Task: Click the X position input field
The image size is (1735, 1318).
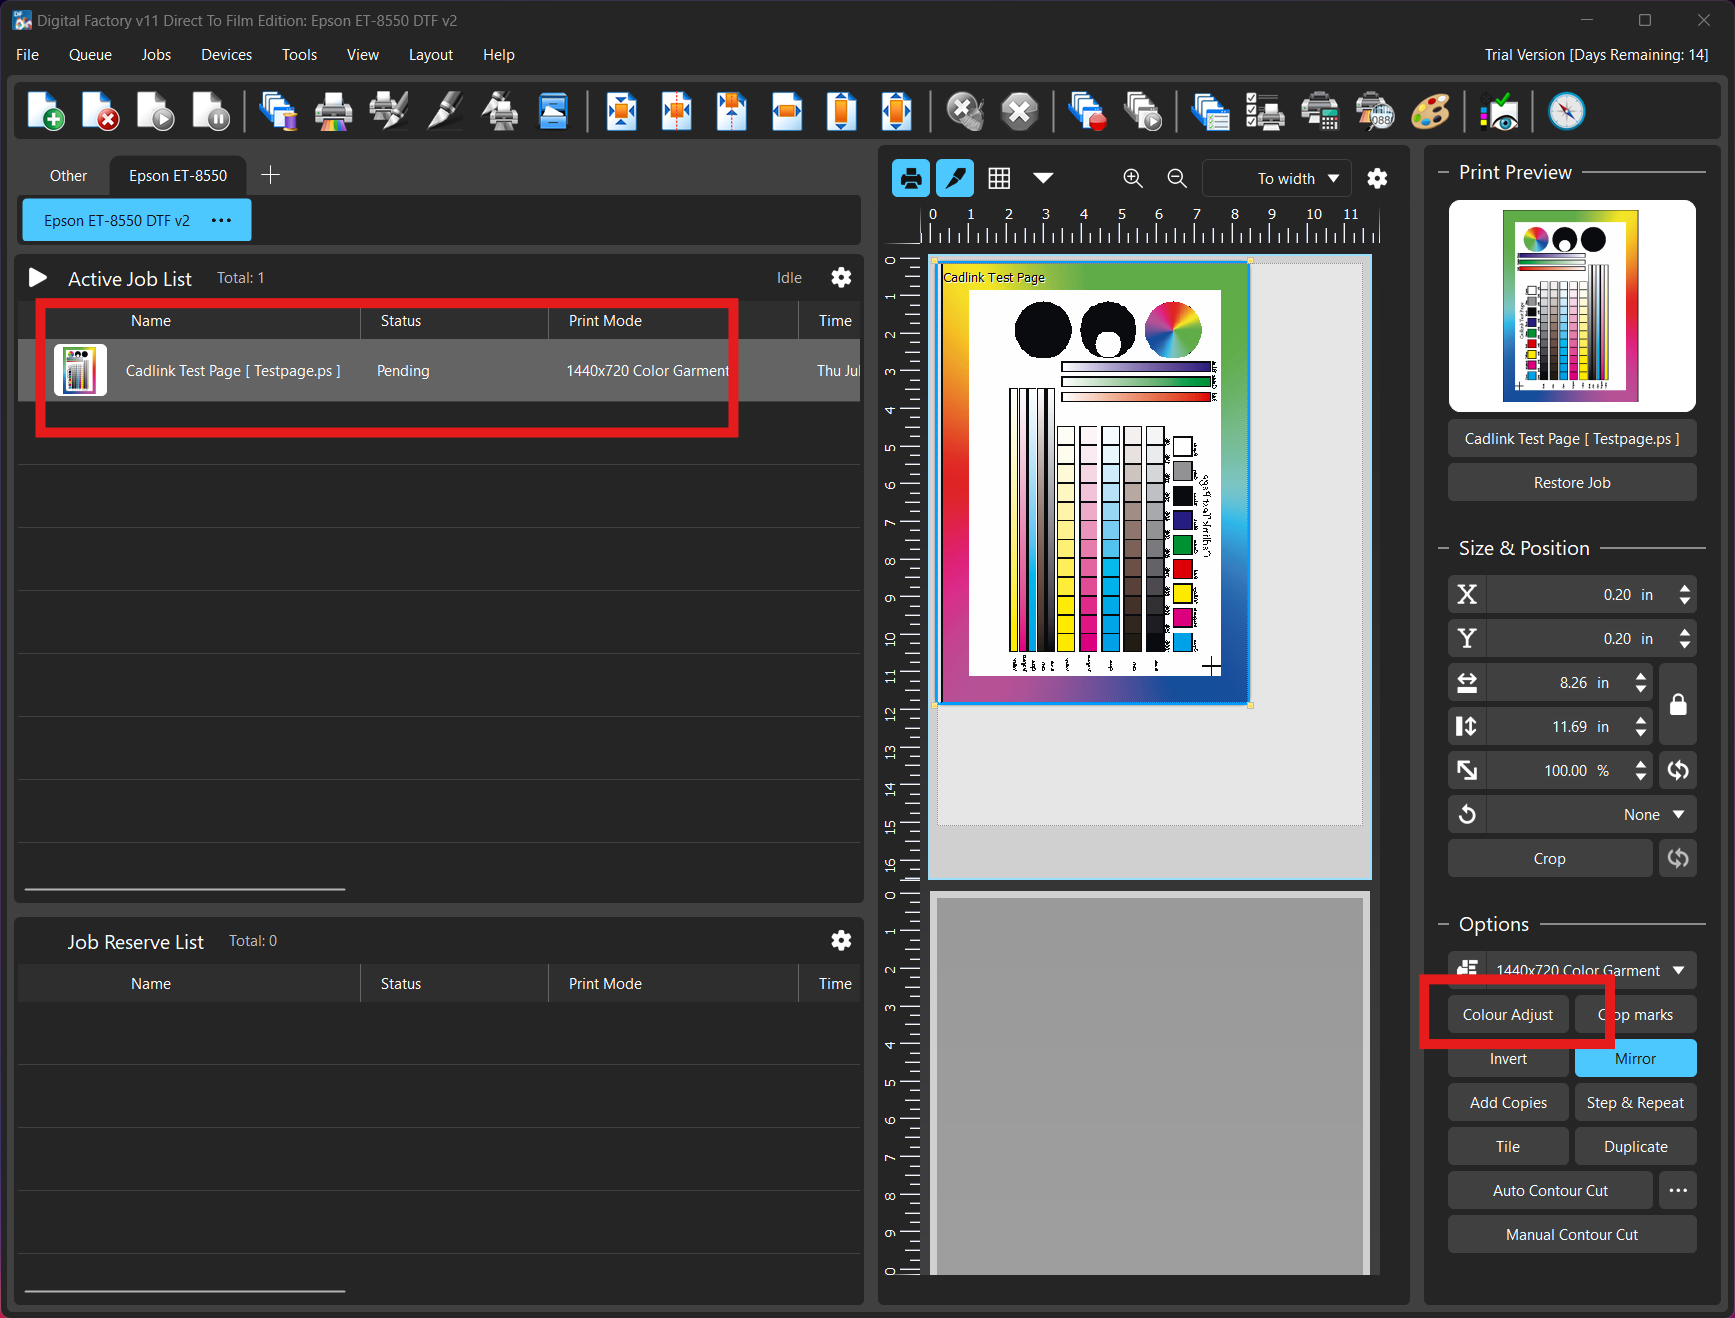Action: pyautogui.click(x=1570, y=595)
